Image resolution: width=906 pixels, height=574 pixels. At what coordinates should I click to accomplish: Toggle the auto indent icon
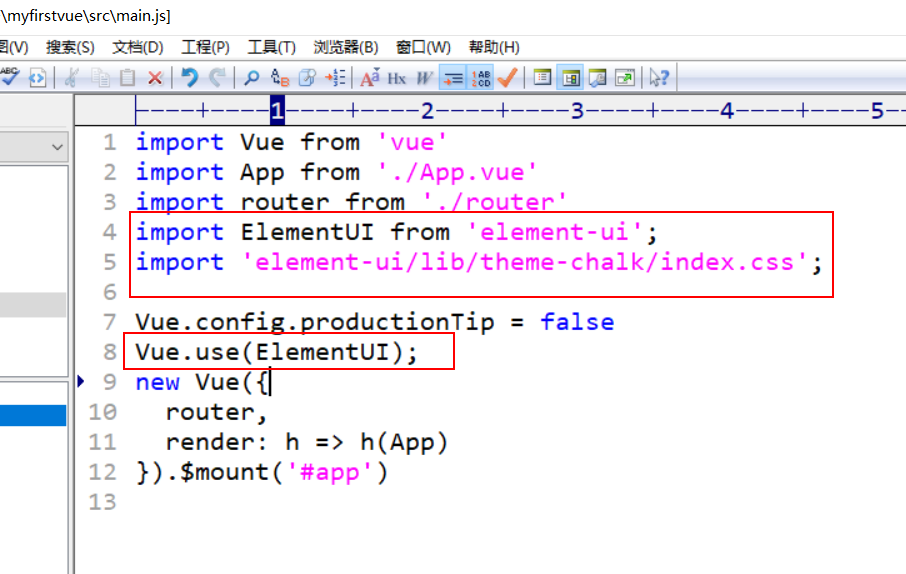(452, 77)
